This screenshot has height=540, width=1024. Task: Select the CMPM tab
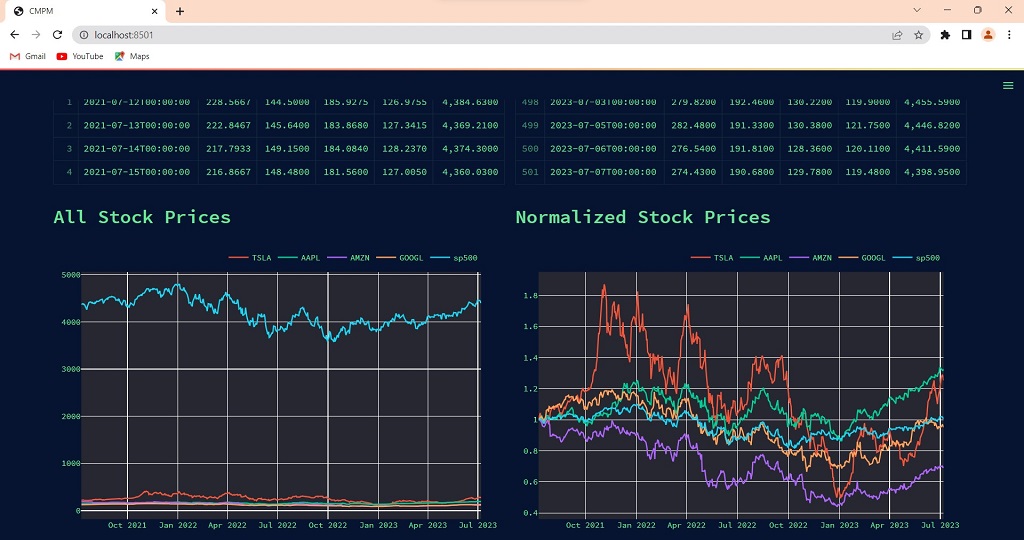click(85, 11)
